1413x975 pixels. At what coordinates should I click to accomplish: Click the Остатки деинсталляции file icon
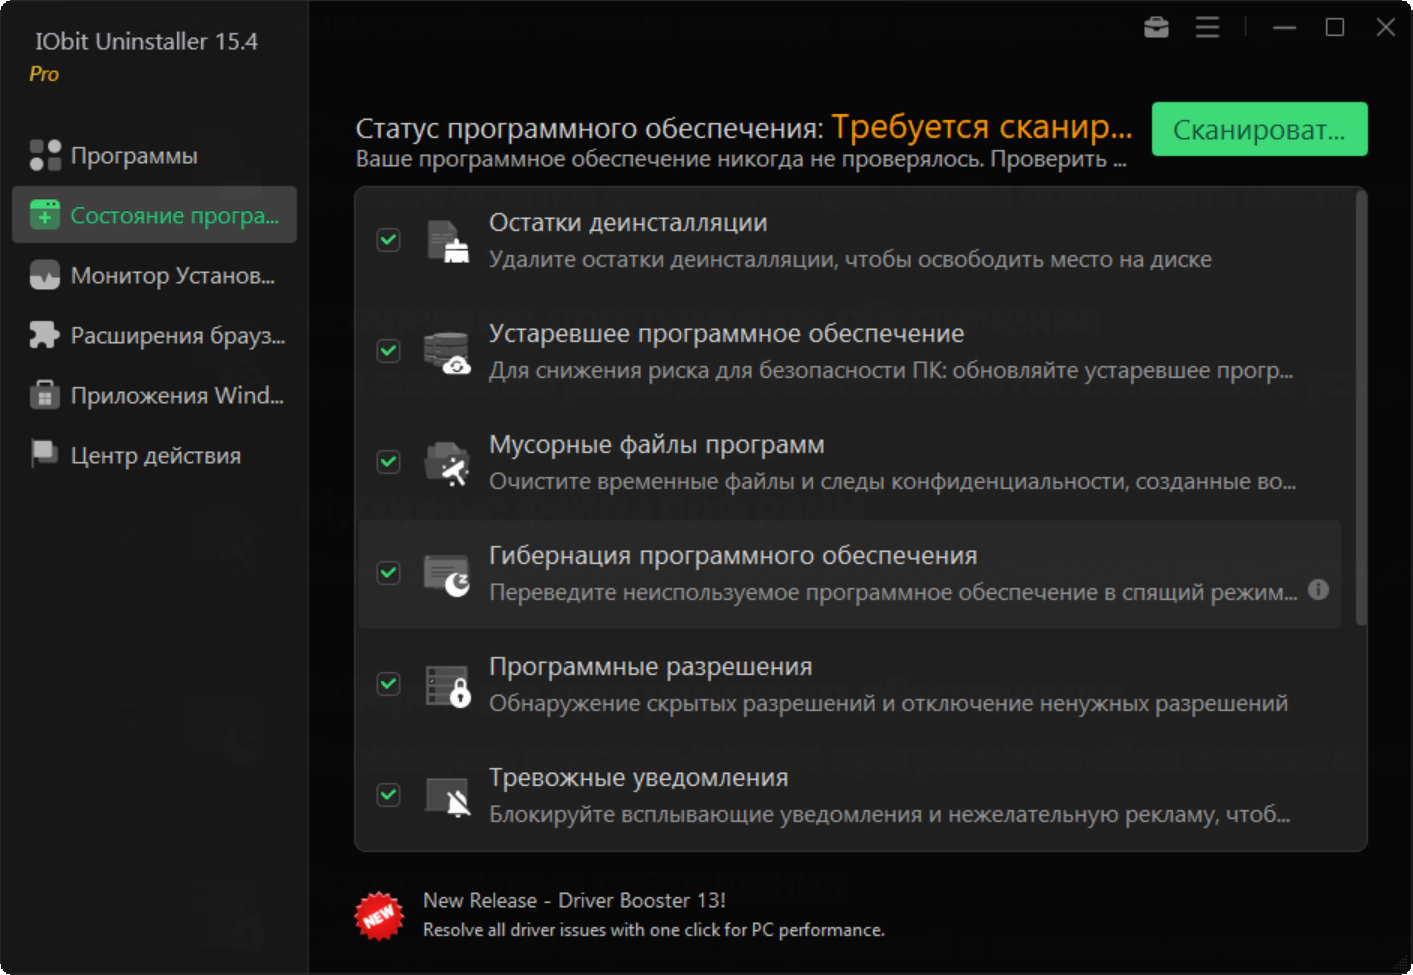coord(447,241)
